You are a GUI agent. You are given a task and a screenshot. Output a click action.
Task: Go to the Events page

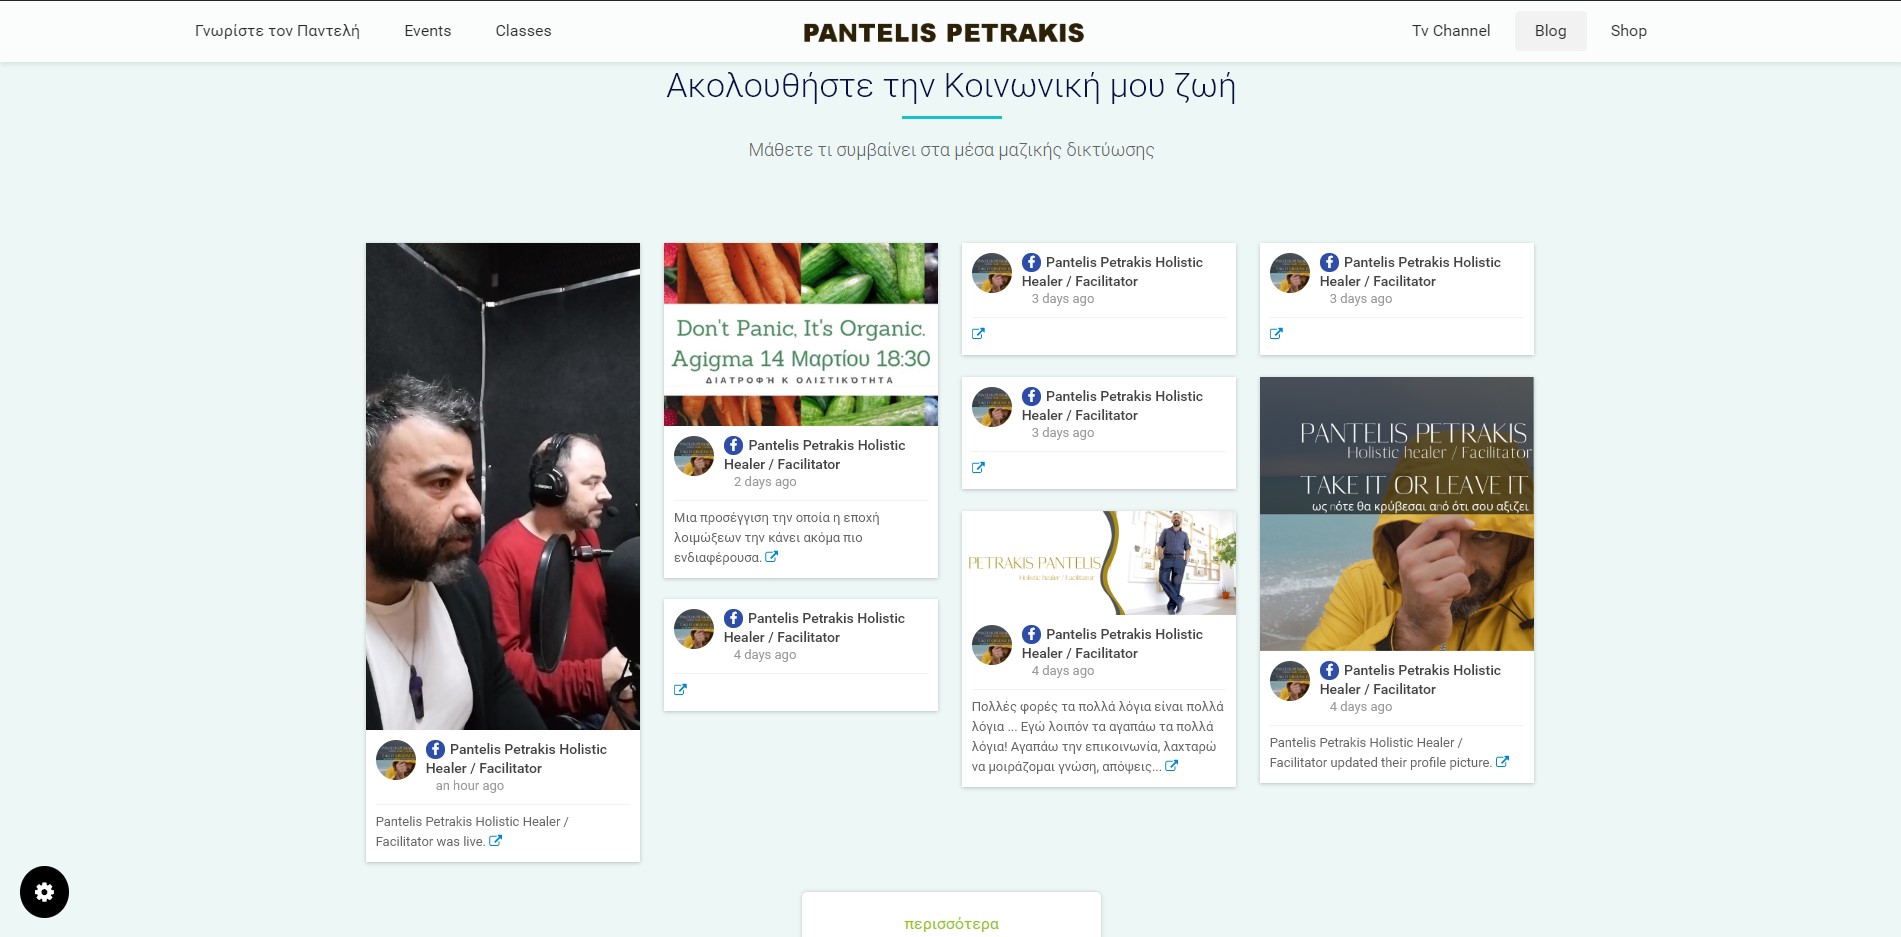pyautogui.click(x=428, y=31)
